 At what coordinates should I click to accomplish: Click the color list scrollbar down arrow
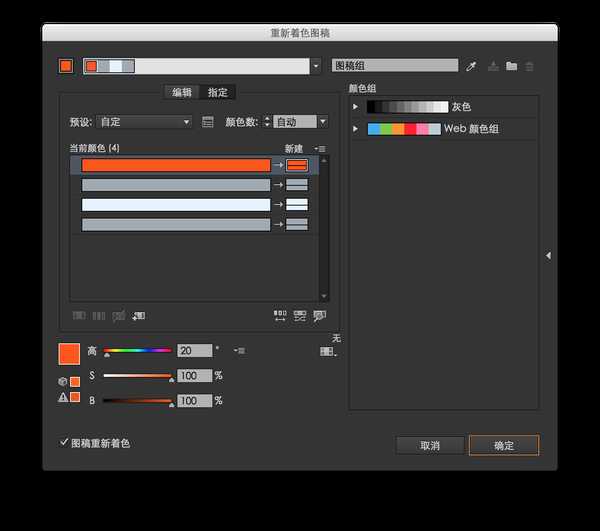324,296
